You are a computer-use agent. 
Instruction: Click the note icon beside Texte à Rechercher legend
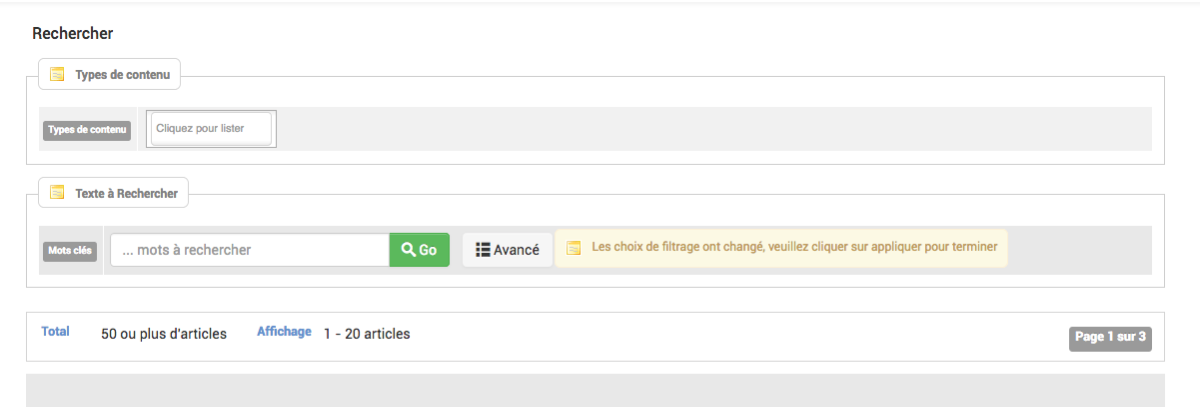point(57,193)
